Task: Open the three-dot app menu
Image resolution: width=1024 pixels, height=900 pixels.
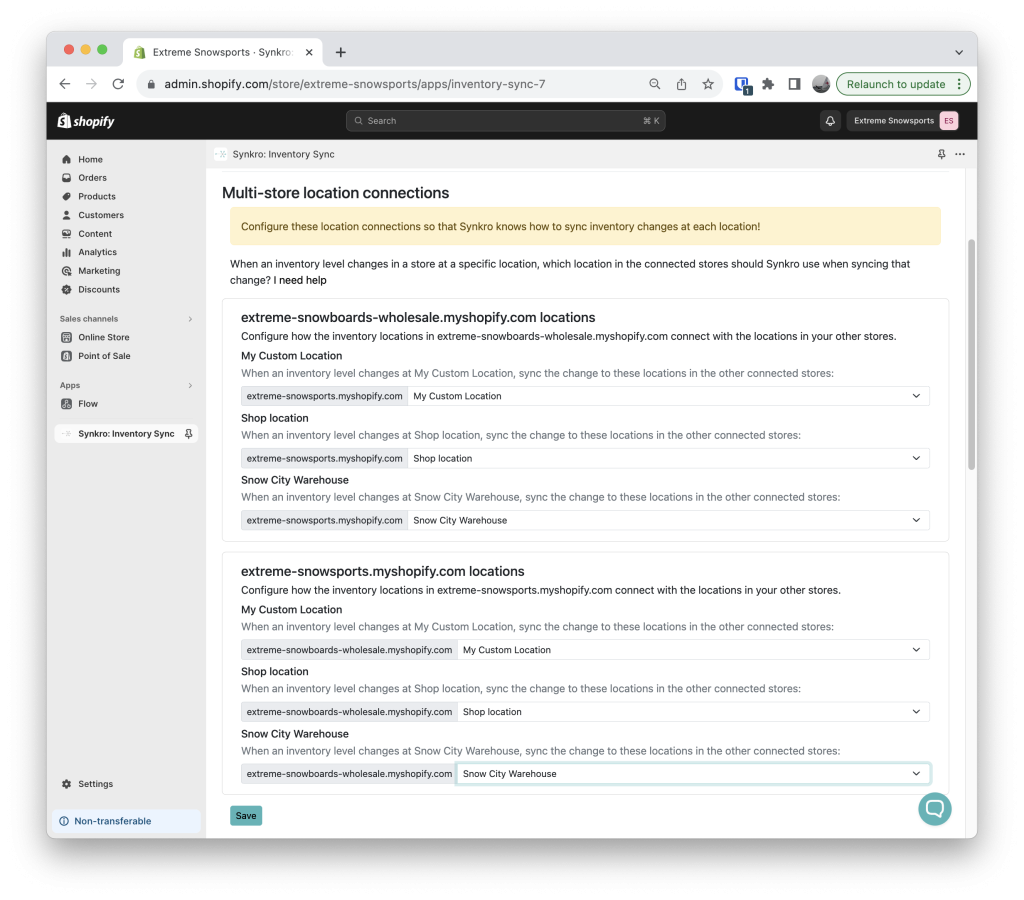Action: pos(960,154)
